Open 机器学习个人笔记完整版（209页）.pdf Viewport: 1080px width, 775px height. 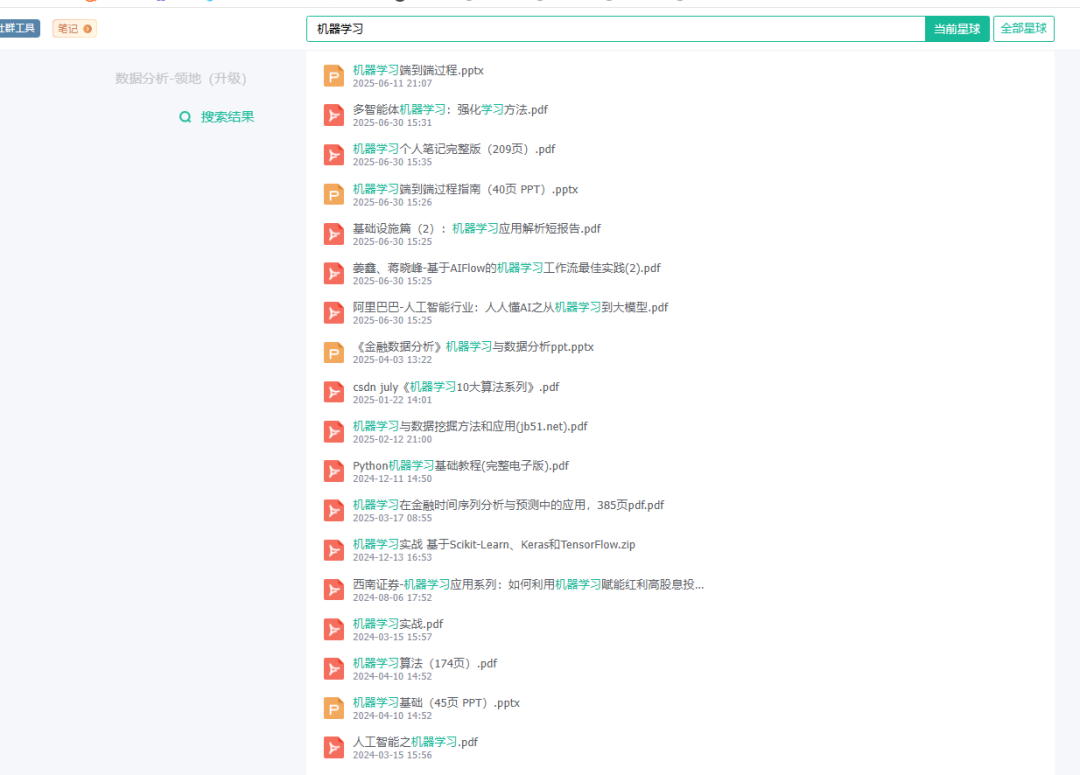coord(454,149)
